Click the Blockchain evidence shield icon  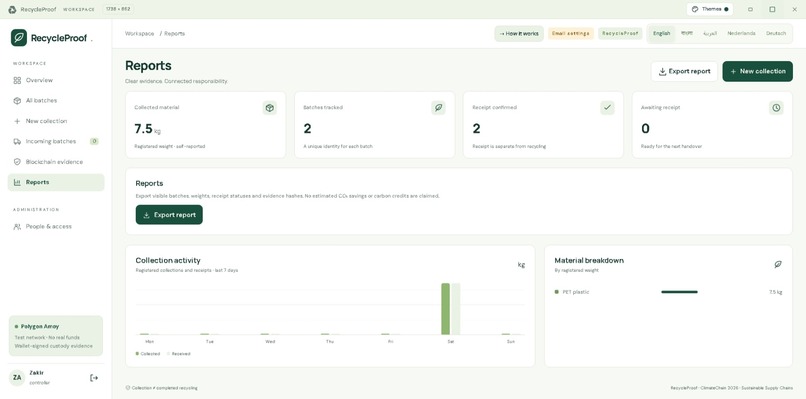click(17, 162)
